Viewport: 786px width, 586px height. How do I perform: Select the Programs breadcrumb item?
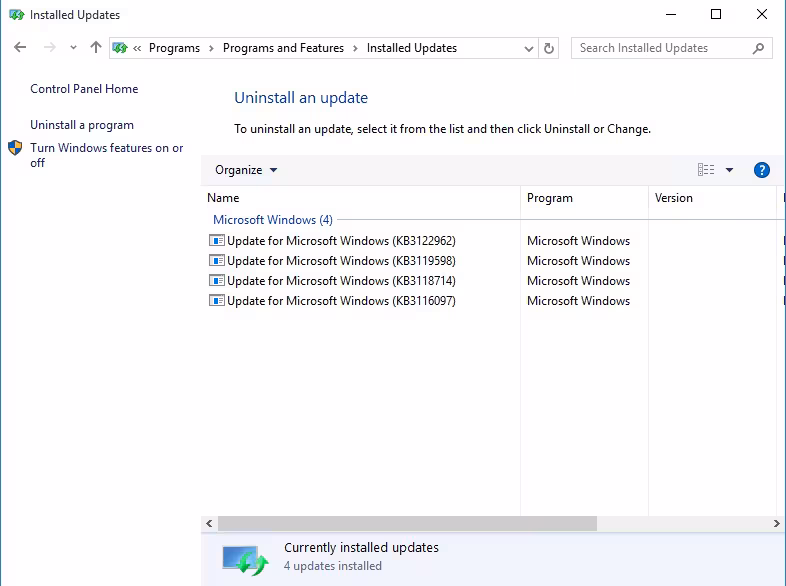pyautogui.click(x=174, y=48)
